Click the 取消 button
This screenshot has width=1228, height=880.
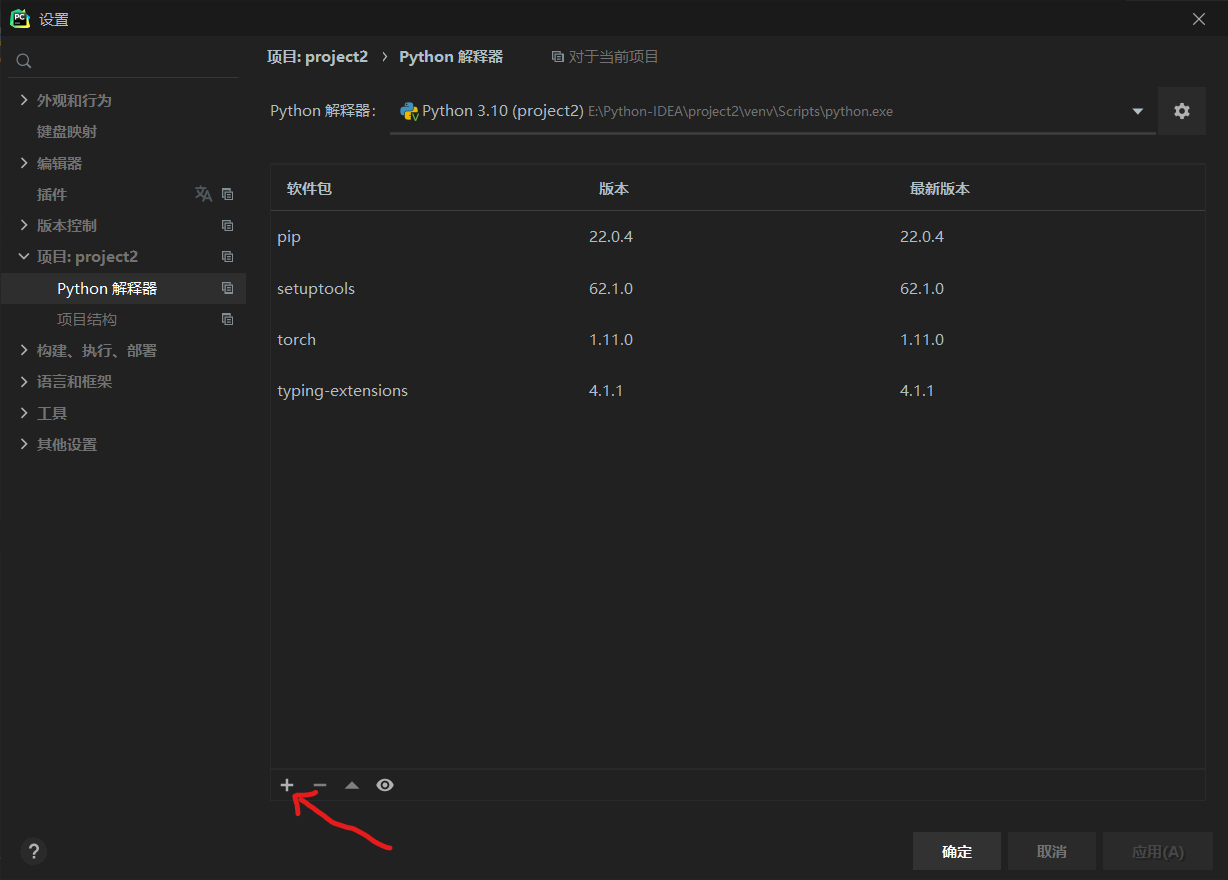[1052, 851]
